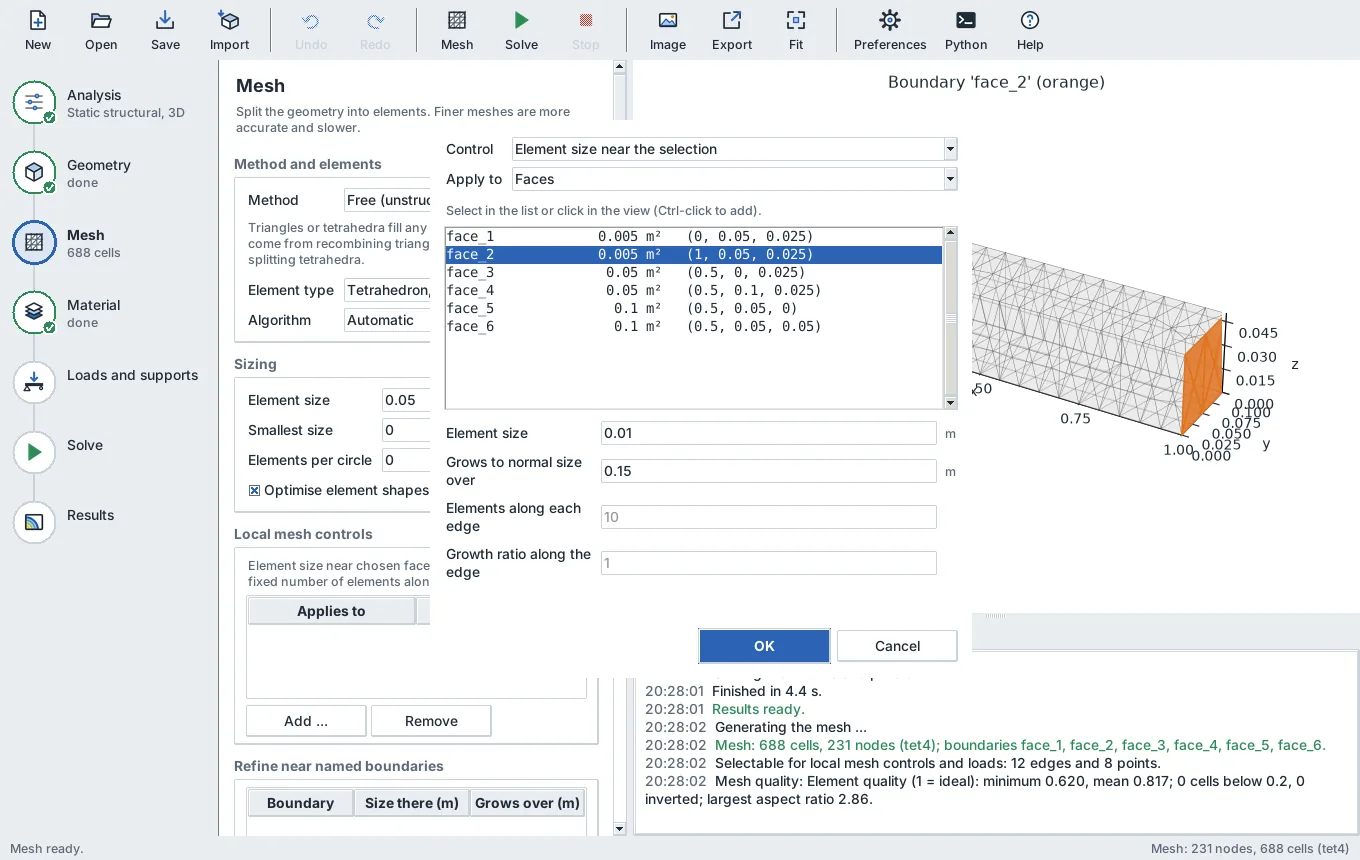
Task: Confirm the dialog with OK
Action: 764,646
